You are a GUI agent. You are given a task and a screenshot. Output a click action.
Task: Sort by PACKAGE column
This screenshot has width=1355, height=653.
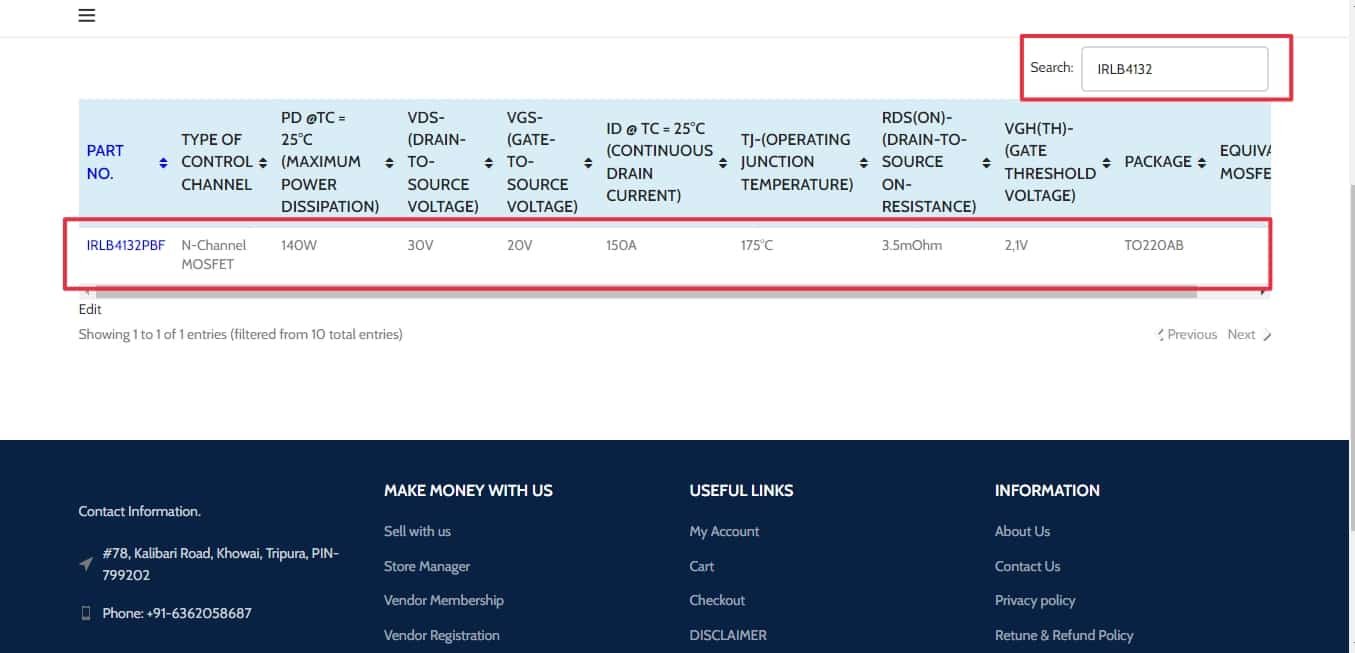[1201, 162]
